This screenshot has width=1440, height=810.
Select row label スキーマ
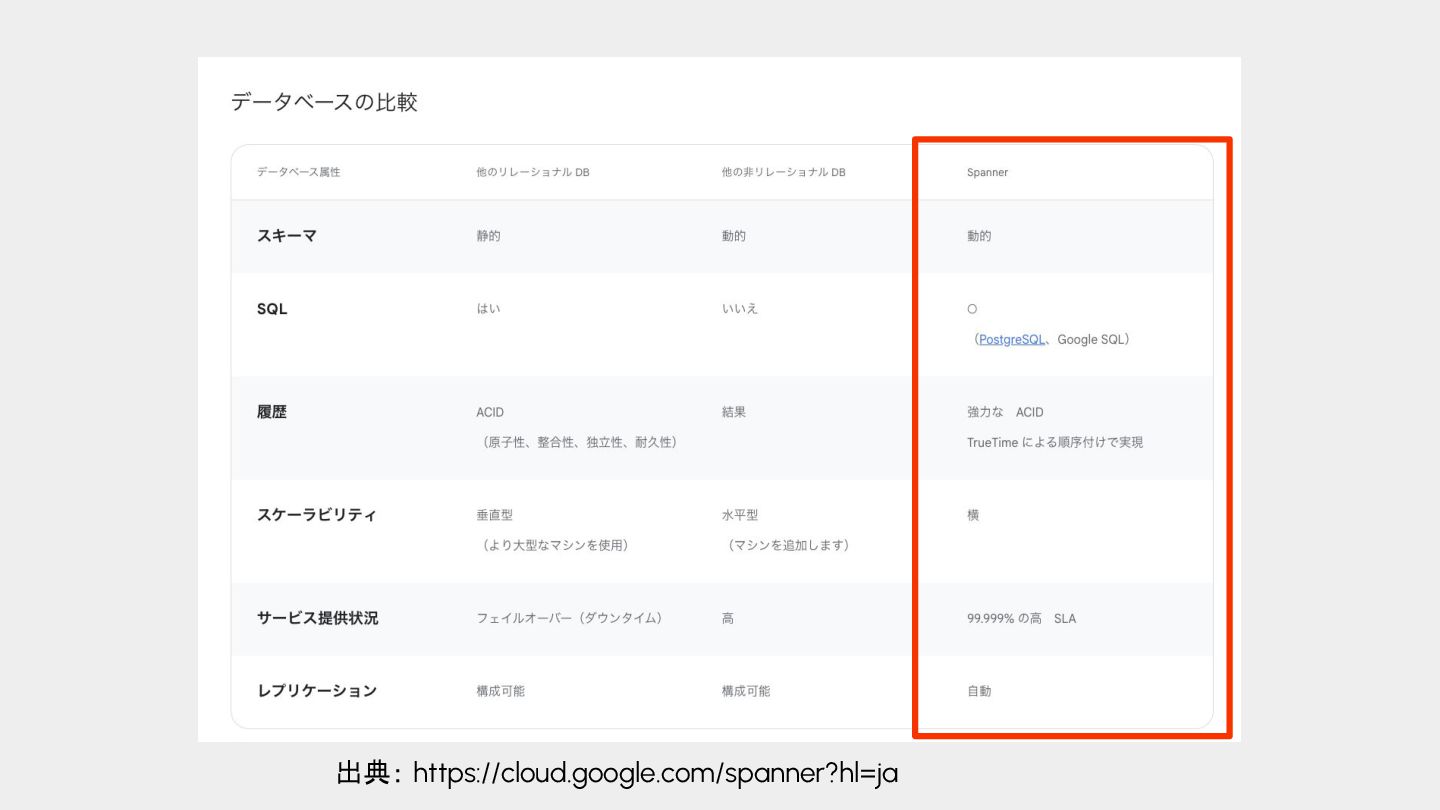click(287, 236)
